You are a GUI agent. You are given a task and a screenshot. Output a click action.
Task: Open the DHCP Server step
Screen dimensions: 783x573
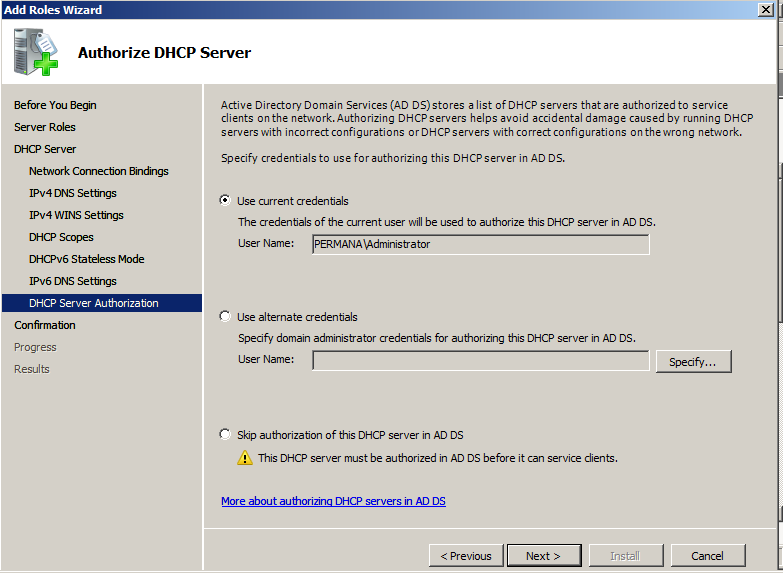click(45, 149)
